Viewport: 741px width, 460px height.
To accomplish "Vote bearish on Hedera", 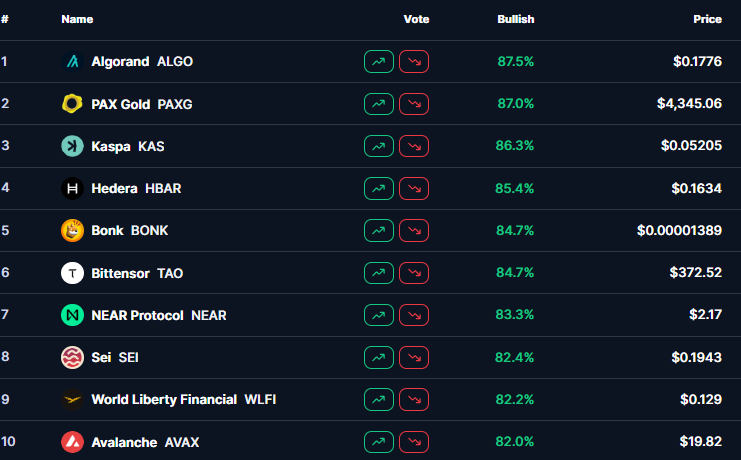I will pyautogui.click(x=414, y=188).
